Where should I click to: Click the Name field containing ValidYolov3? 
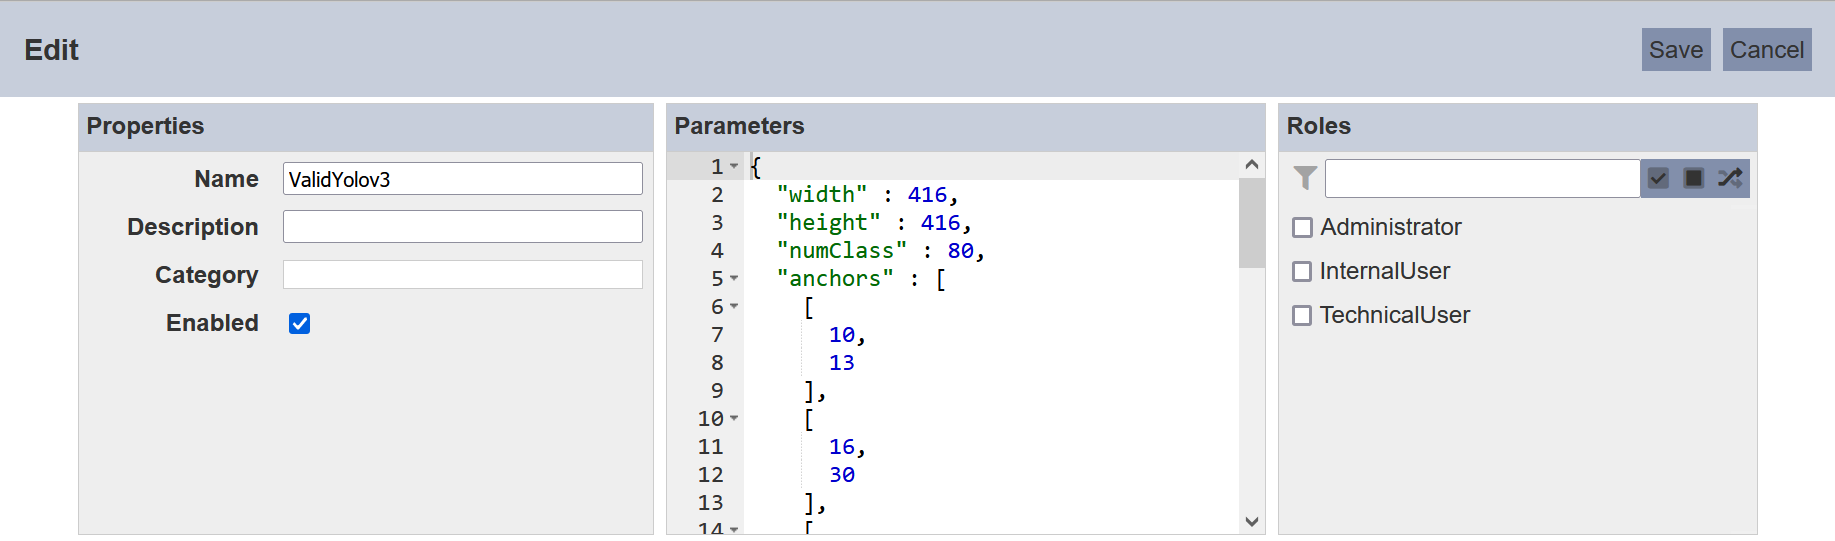[463, 179]
